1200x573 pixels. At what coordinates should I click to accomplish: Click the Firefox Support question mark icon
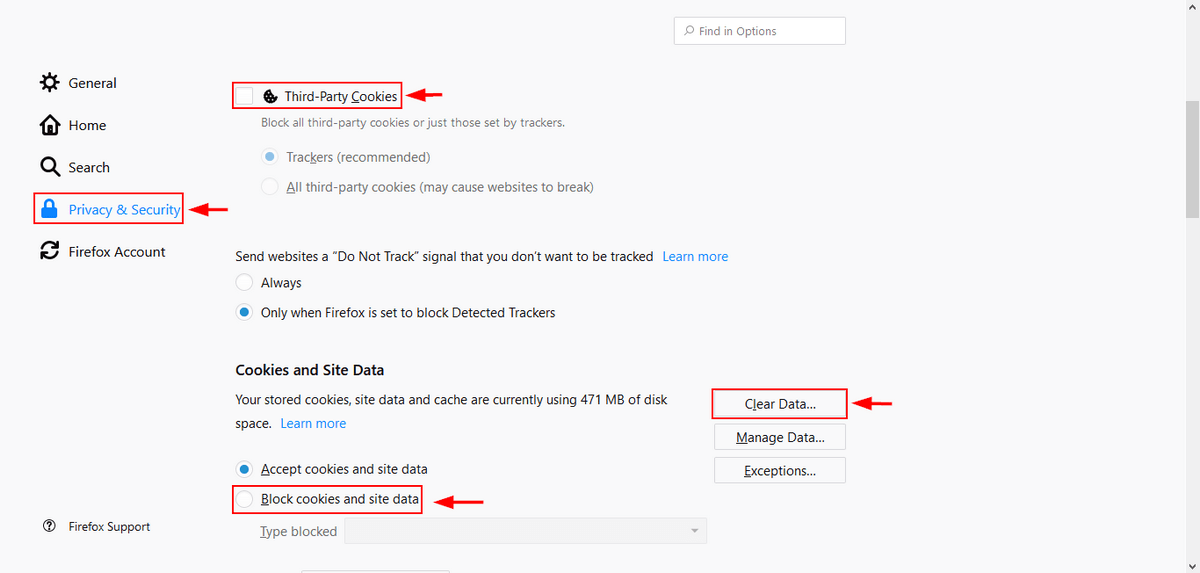click(49, 526)
